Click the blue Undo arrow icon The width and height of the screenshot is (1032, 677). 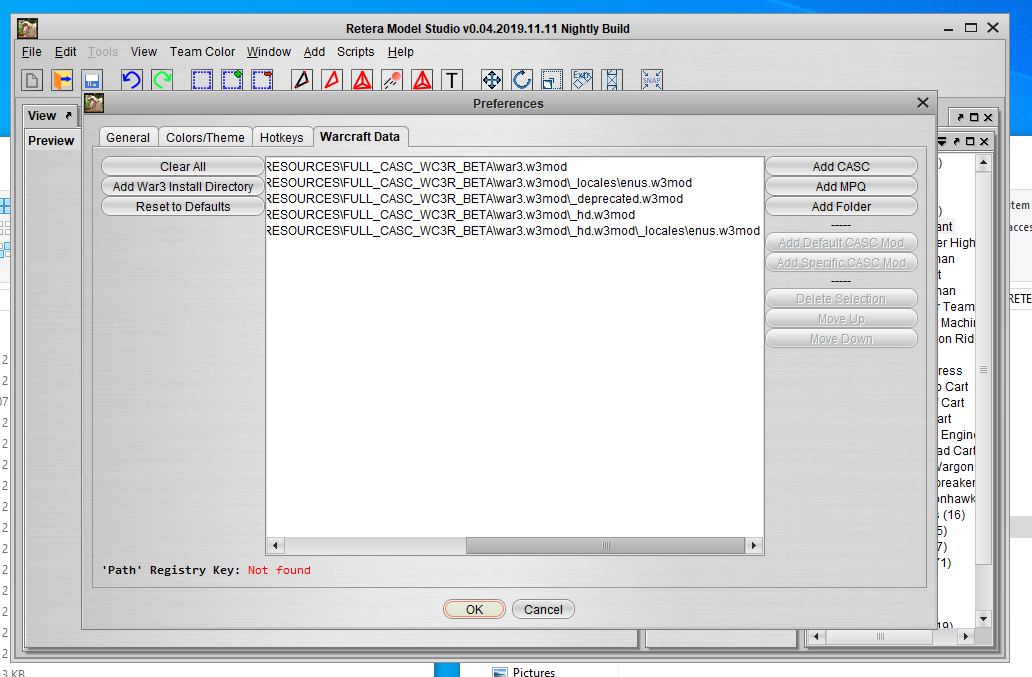point(132,80)
